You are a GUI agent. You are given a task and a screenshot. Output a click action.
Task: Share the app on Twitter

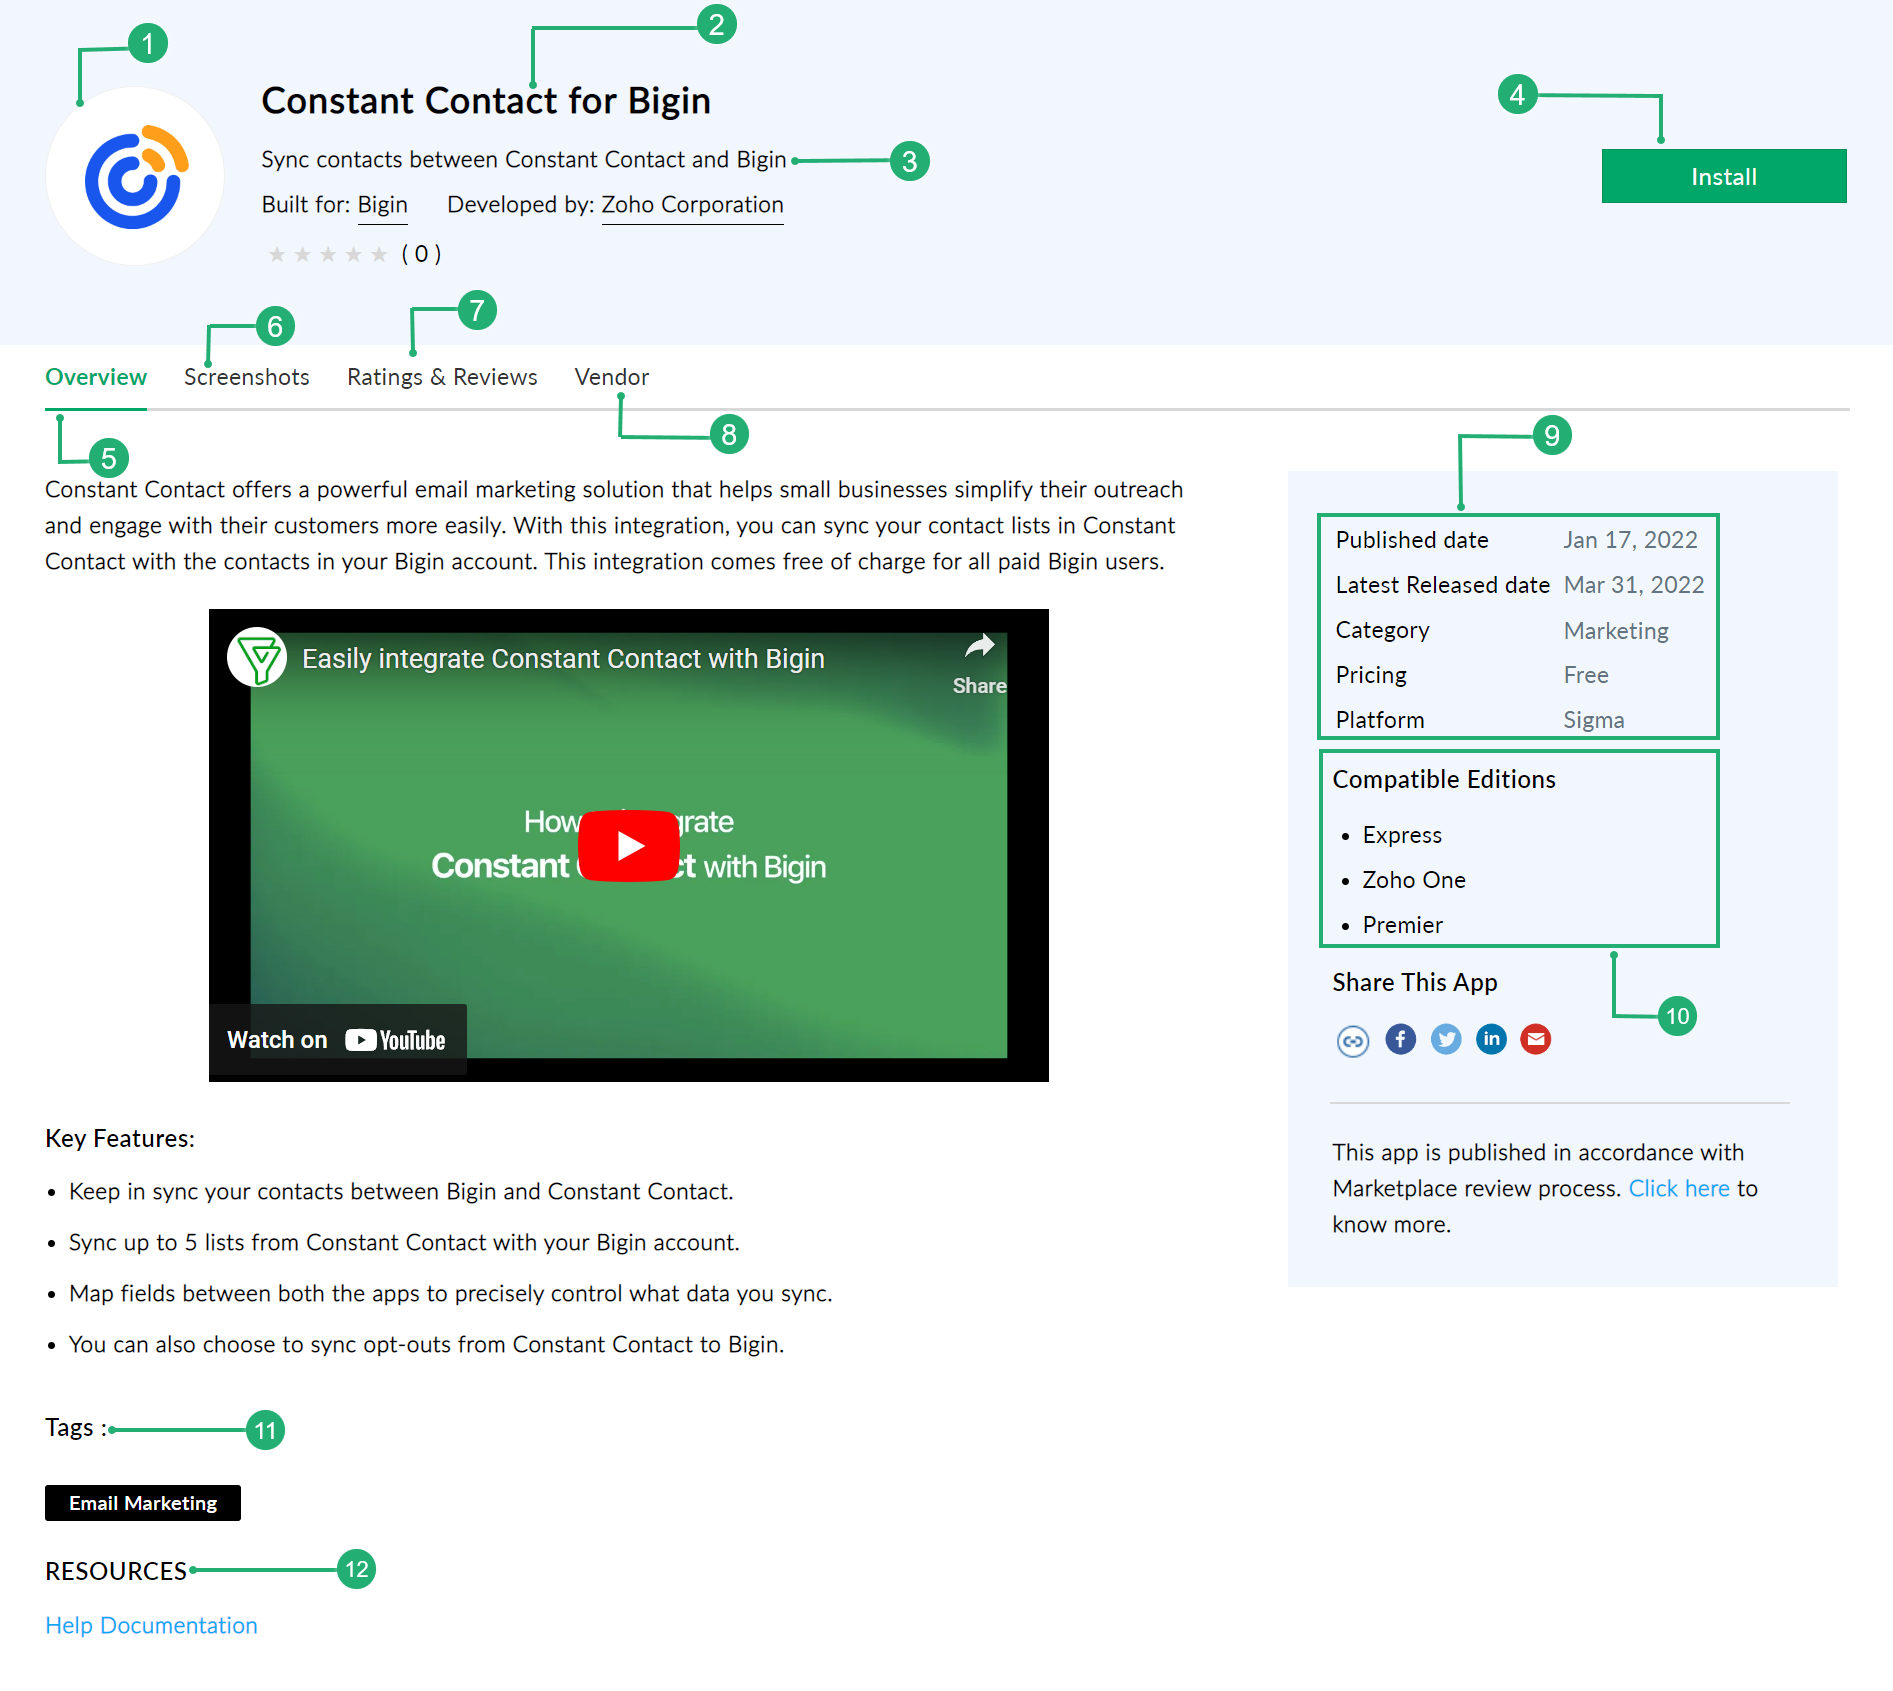[x=1445, y=1039]
